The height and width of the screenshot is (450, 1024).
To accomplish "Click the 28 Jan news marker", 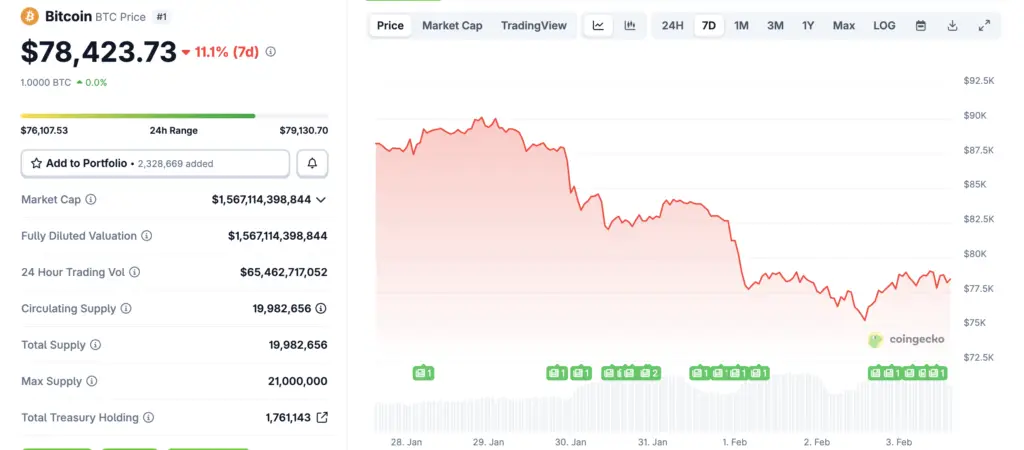I will [x=424, y=373].
